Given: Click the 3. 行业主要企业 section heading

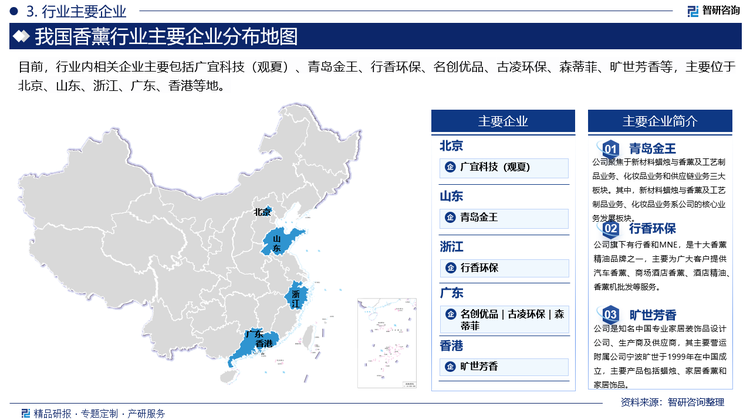Looking at the screenshot, I should [77, 11].
